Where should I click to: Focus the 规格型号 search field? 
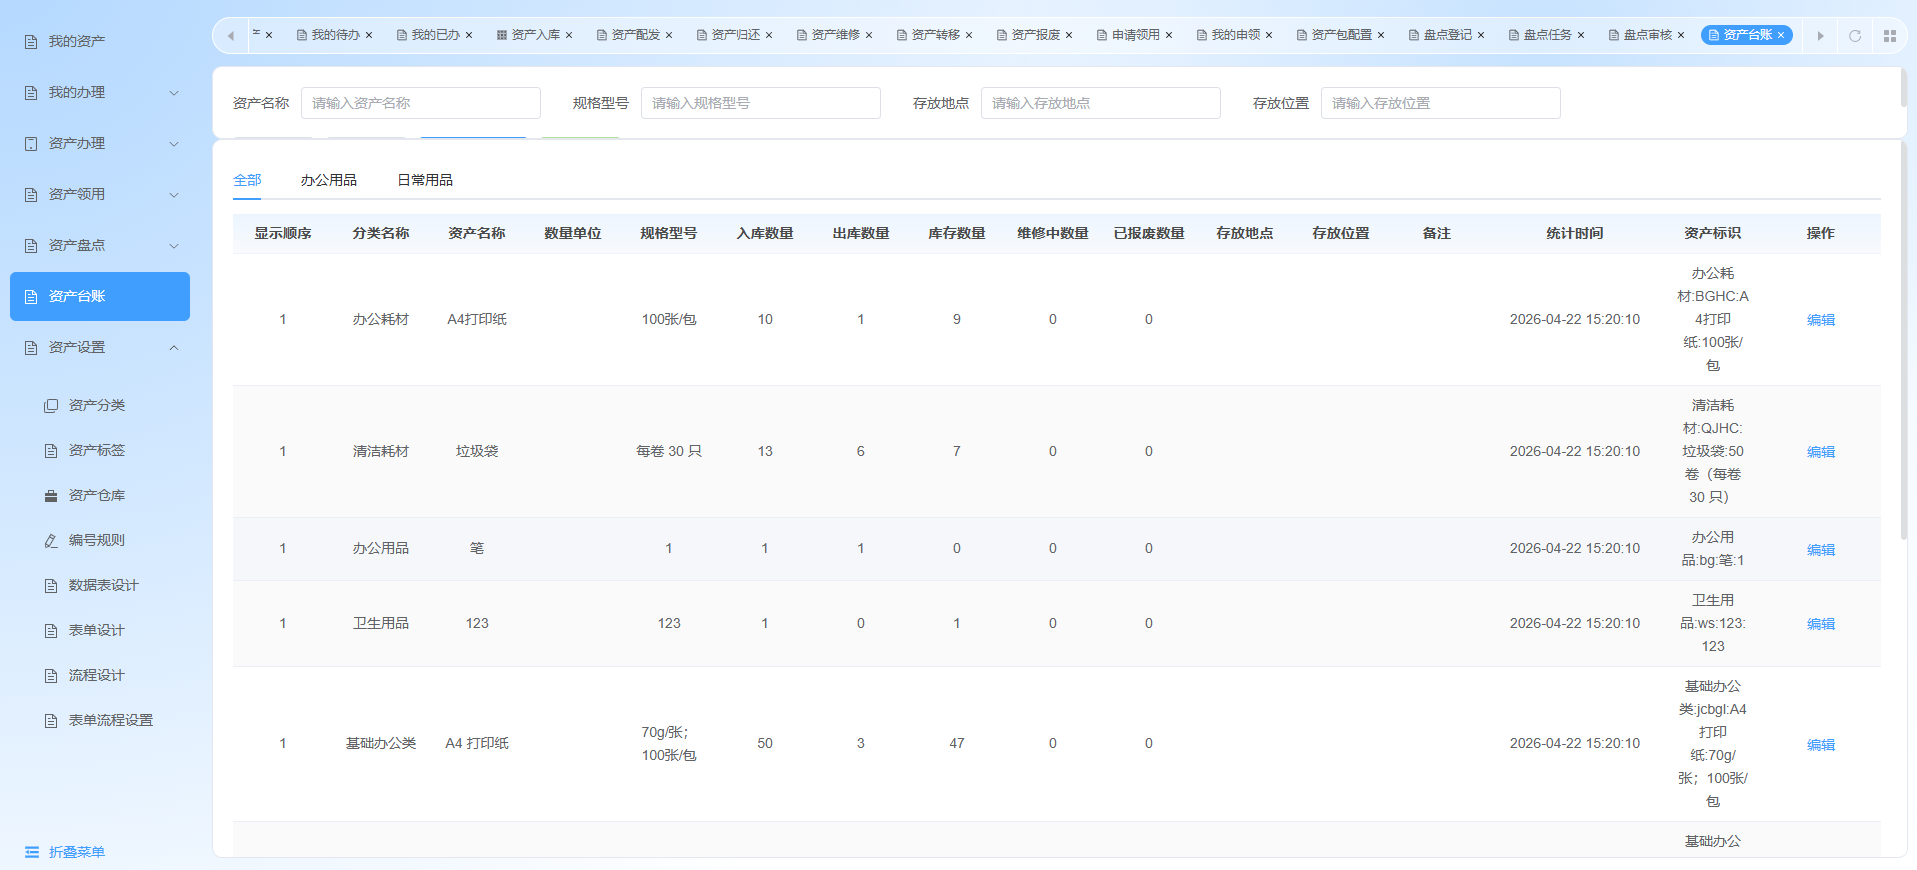coord(761,103)
